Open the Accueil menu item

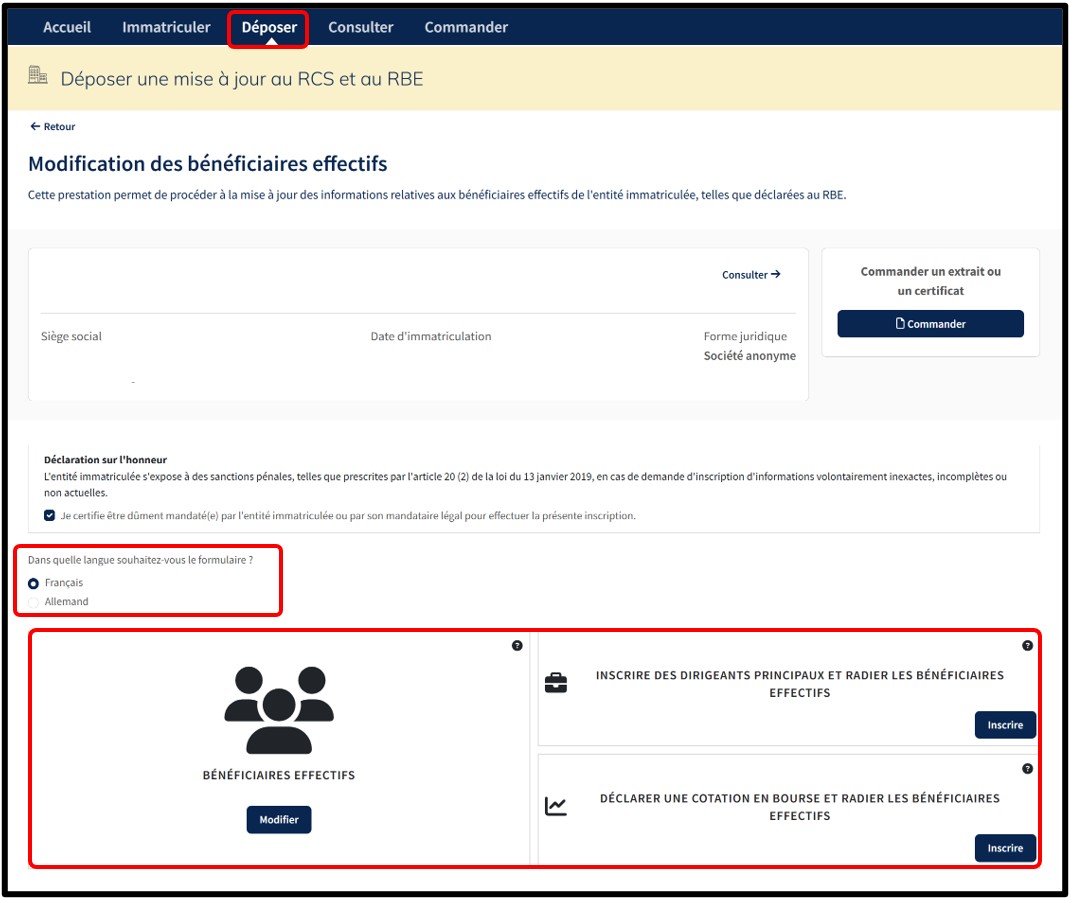point(67,27)
